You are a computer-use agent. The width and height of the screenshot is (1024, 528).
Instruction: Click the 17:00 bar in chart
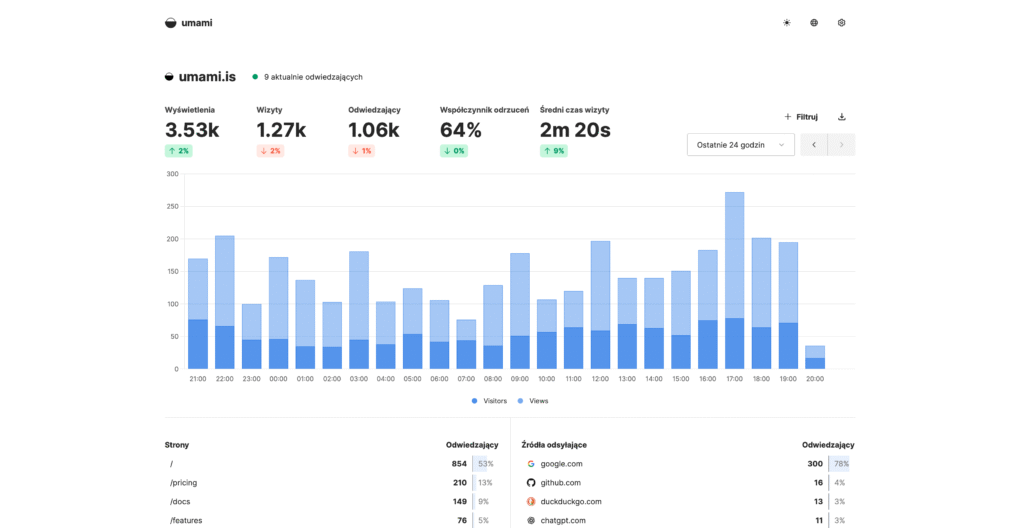pyautogui.click(x=734, y=280)
